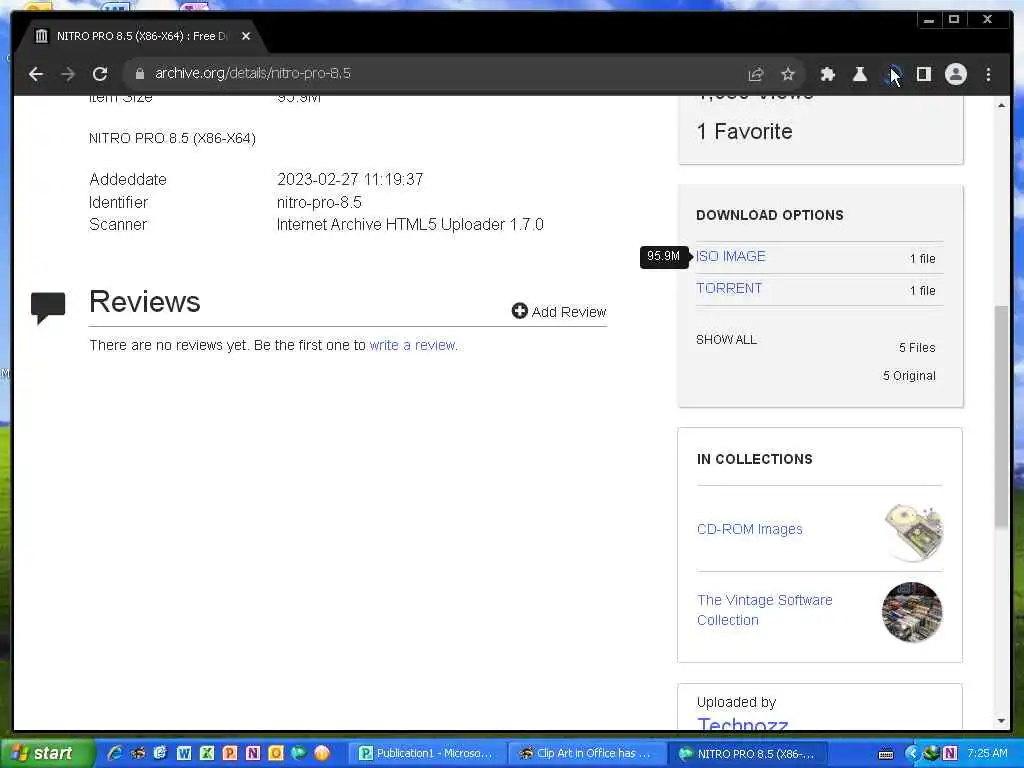Screen dimensions: 1024x768
Task: Toggle the browser side panel icon
Action: pyautogui.click(x=923, y=74)
